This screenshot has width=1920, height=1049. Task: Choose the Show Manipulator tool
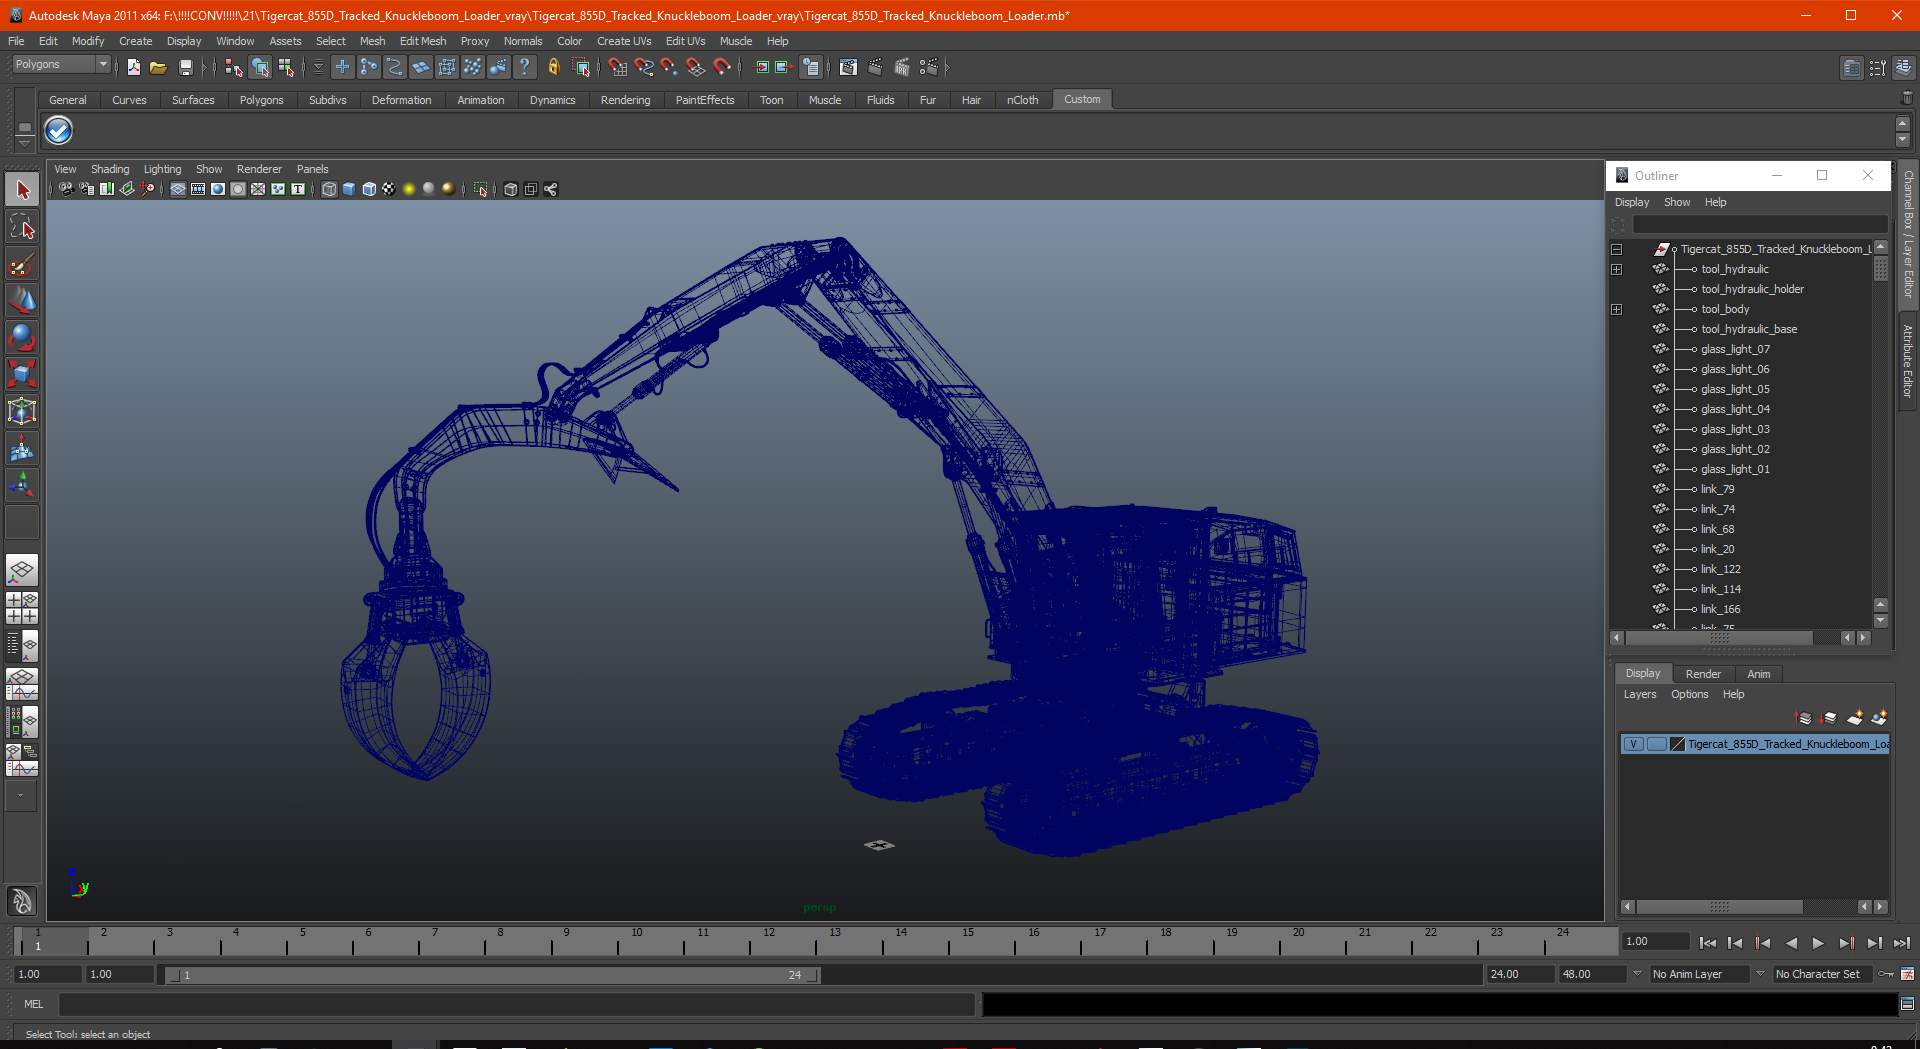pyautogui.click(x=22, y=486)
